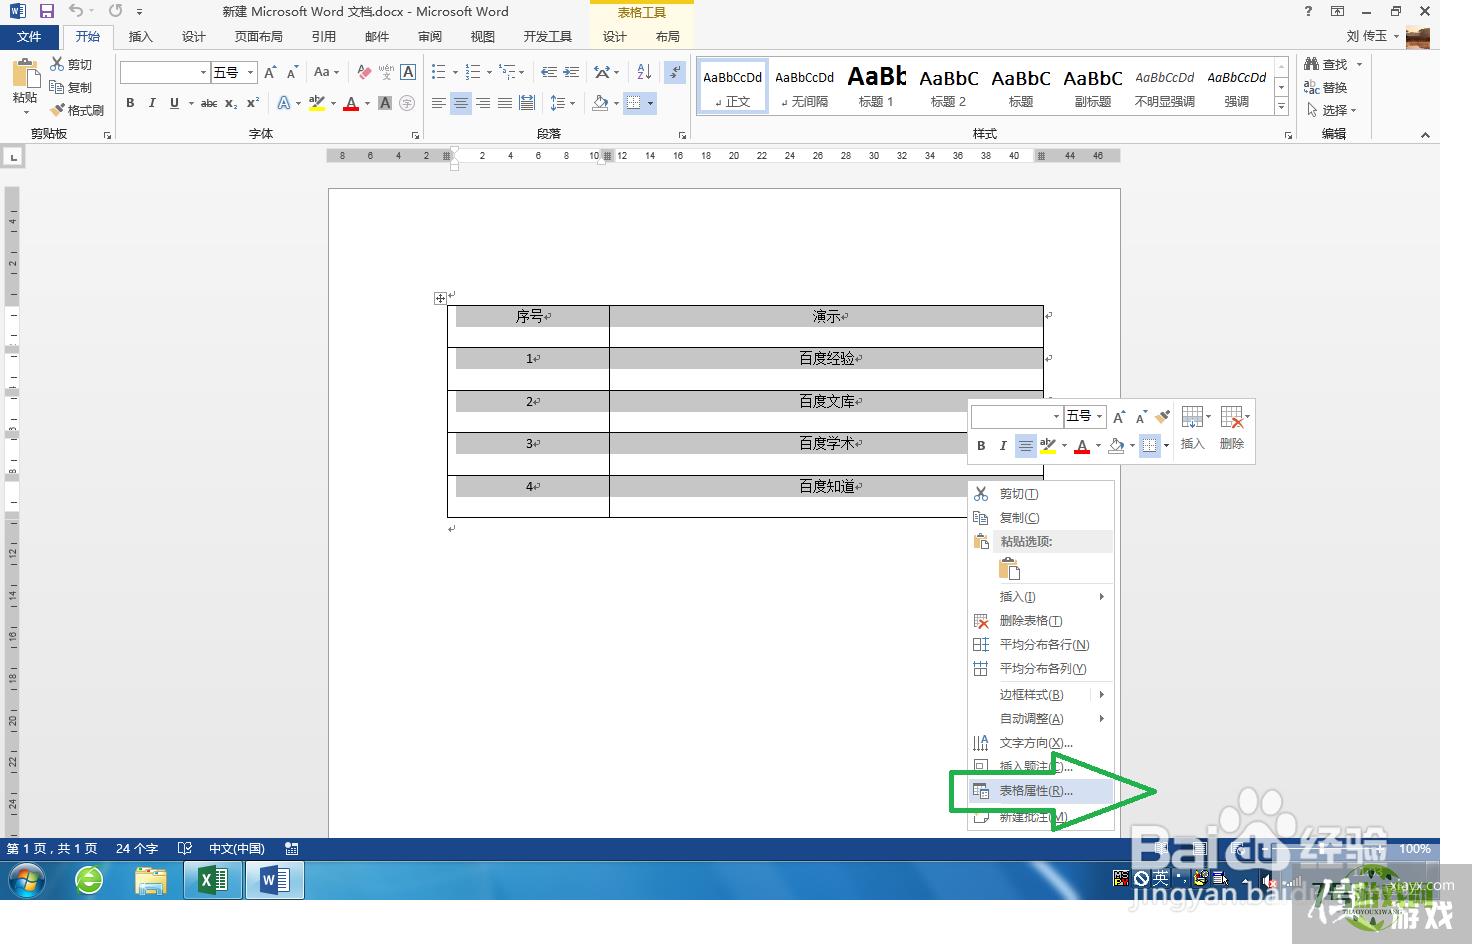The width and height of the screenshot is (1472, 944).
Task: Click the ribbon red font color button
Action: coord(351,103)
